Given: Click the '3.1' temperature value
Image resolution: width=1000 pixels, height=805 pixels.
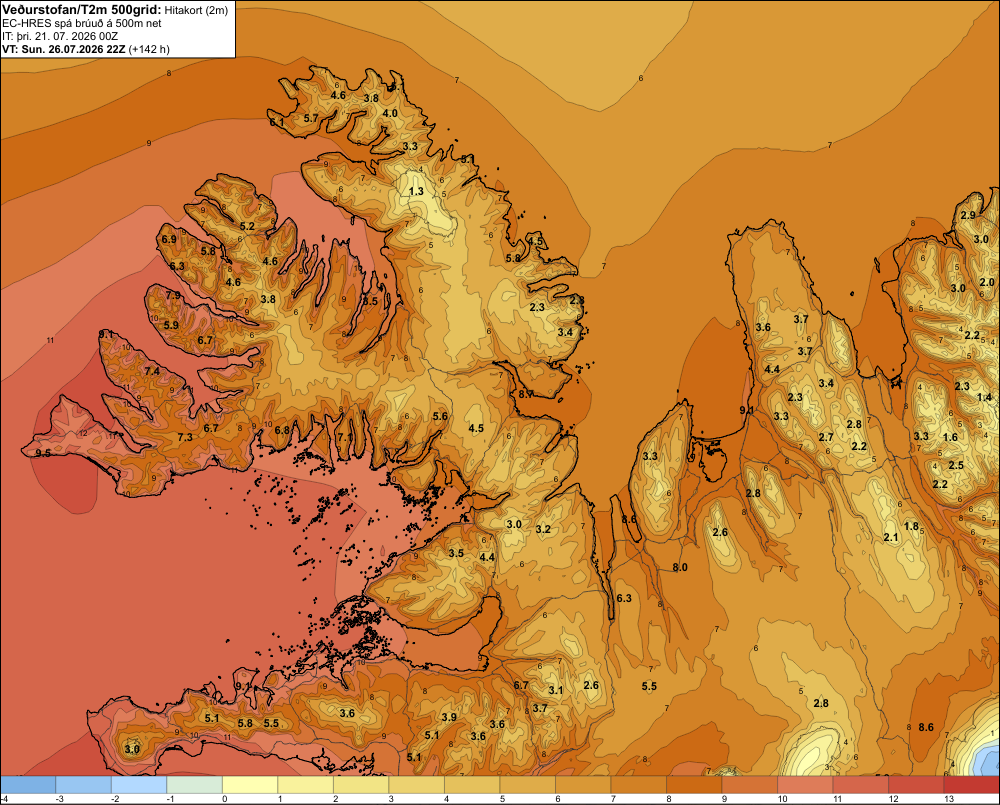Looking at the screenshot, I should [556, 690].
